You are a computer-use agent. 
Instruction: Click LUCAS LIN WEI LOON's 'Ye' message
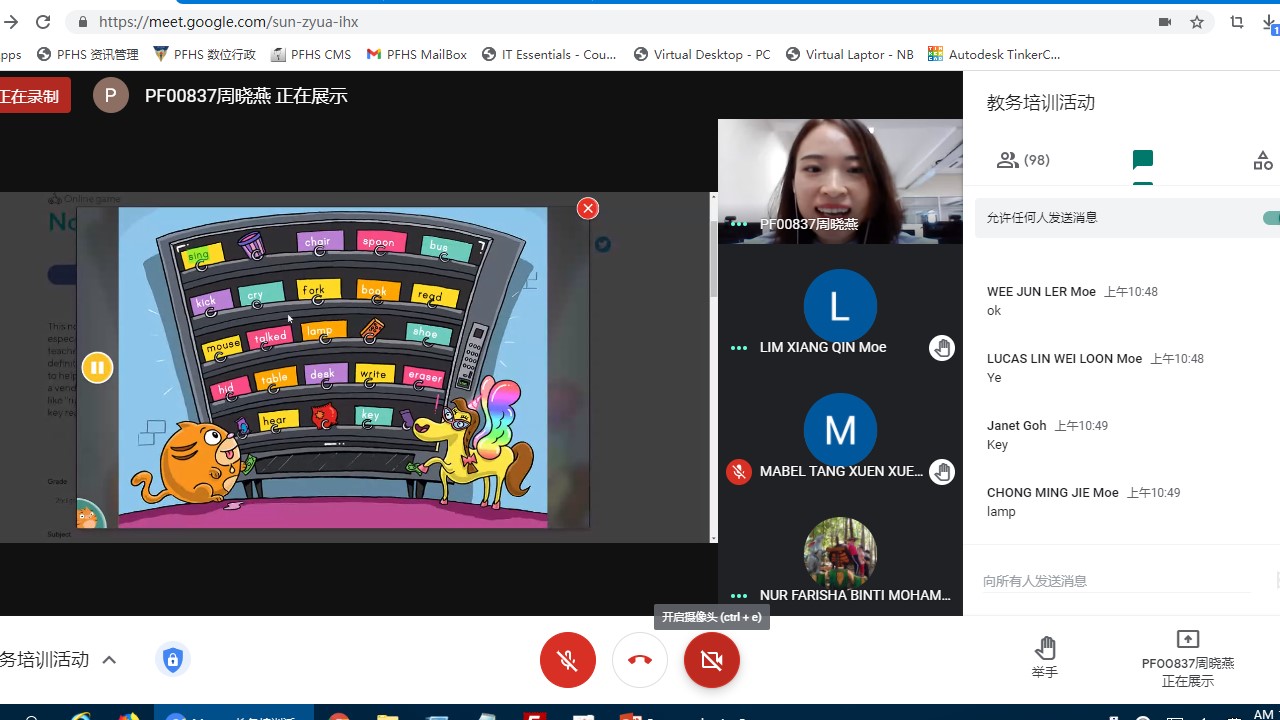pos(994,378)
